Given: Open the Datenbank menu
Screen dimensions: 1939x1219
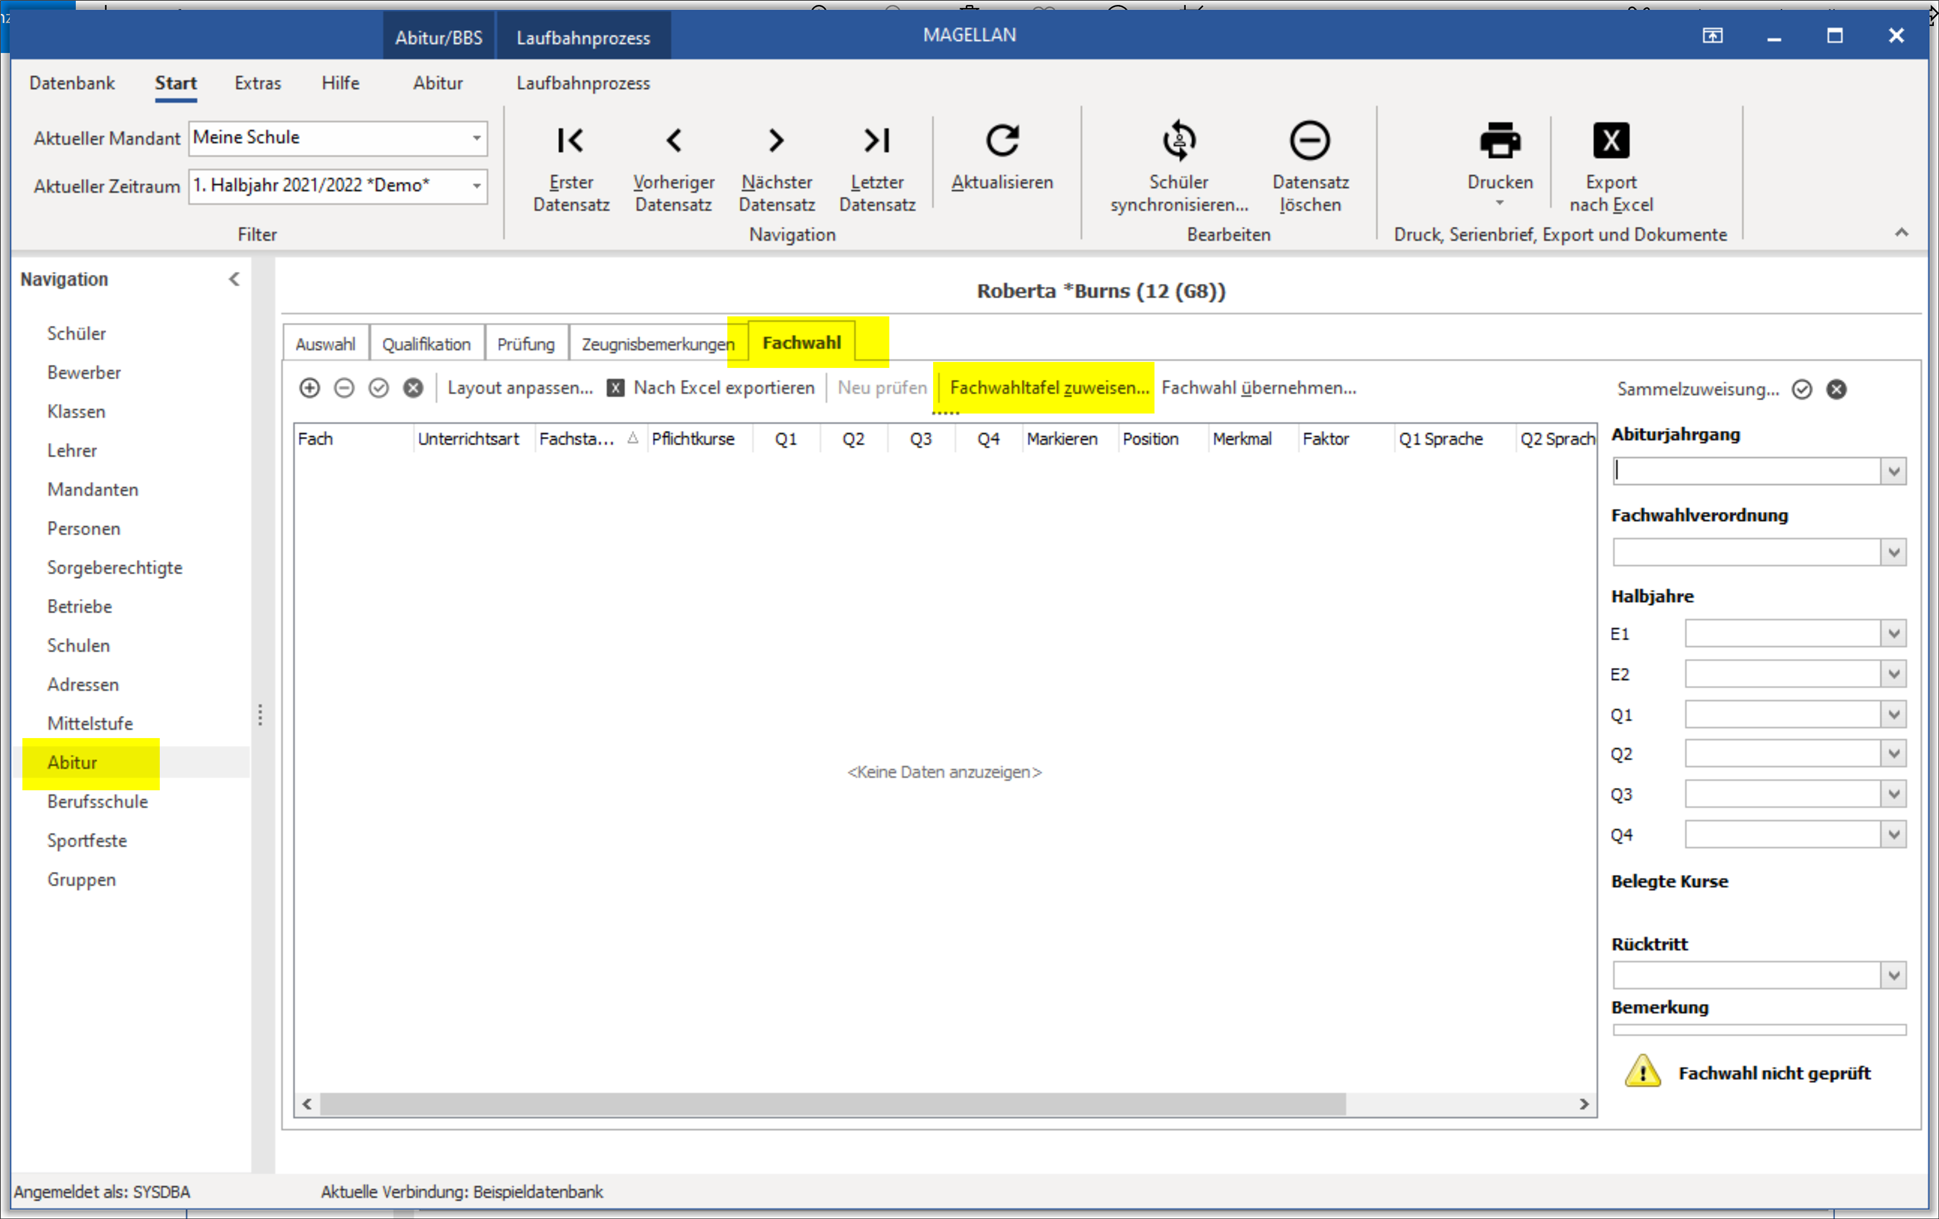Looking at the screenshot, I should [71, 83].
